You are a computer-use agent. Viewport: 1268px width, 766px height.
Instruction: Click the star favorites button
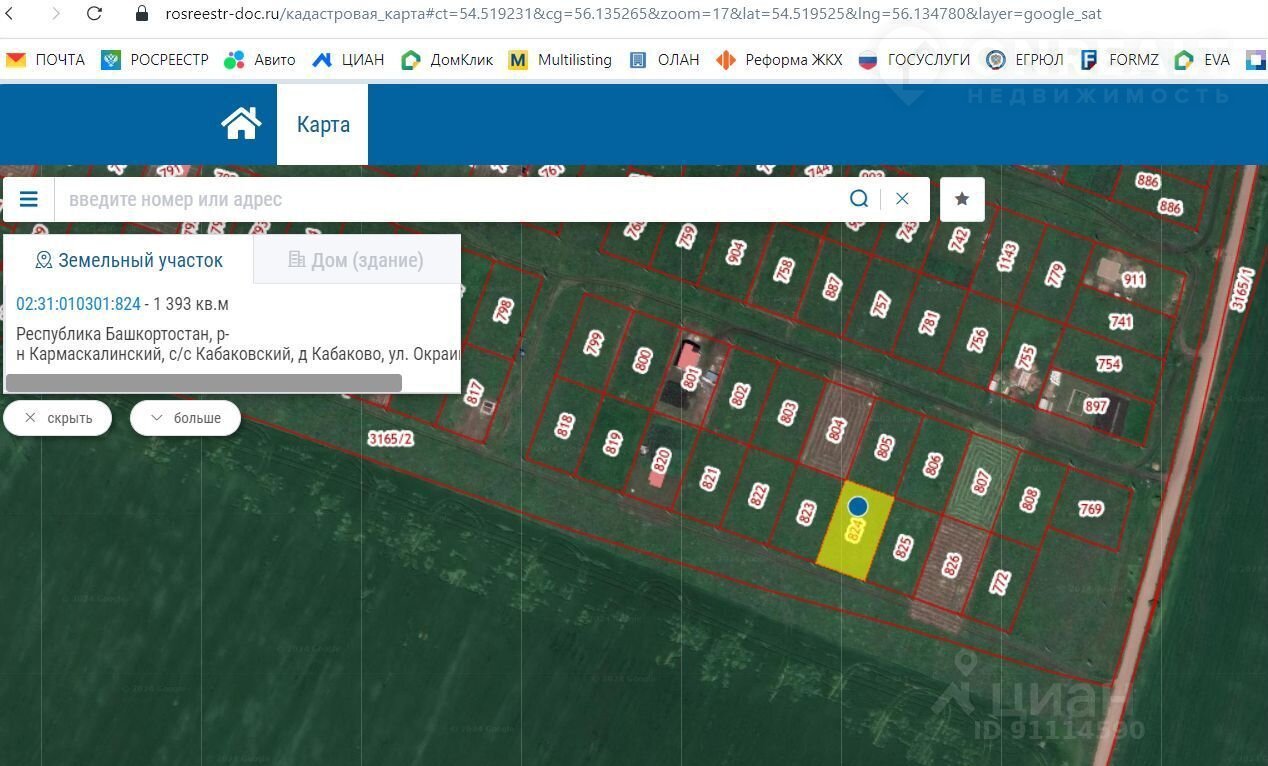(x=962, y=199)
